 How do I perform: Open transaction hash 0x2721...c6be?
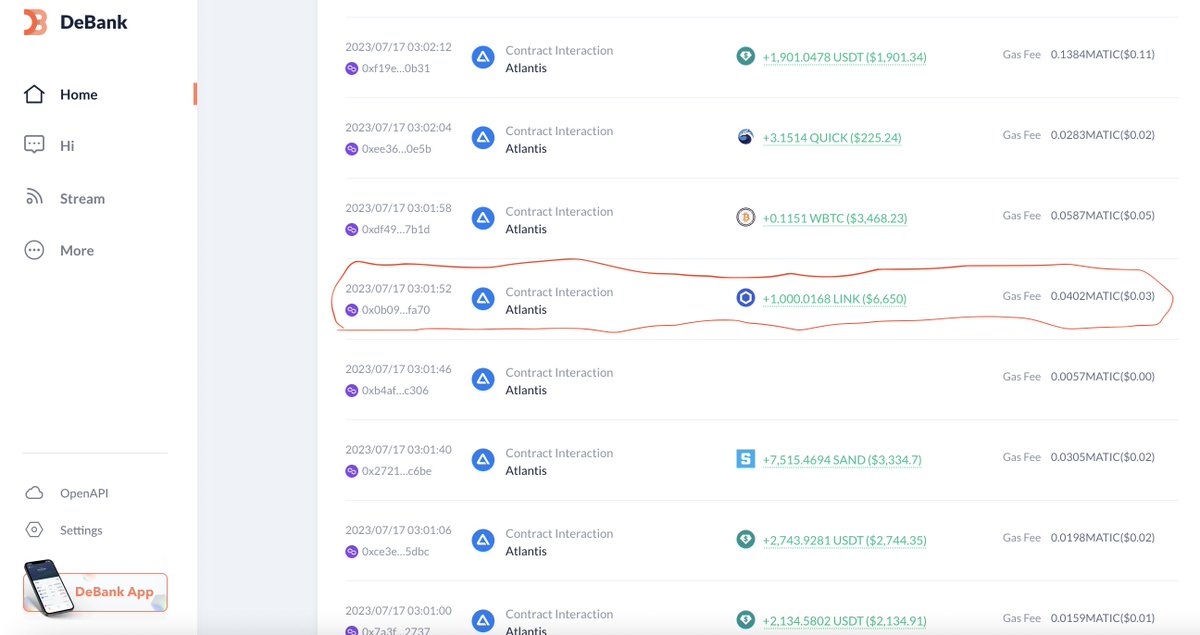pyautogui.click(x=397, y=471)
